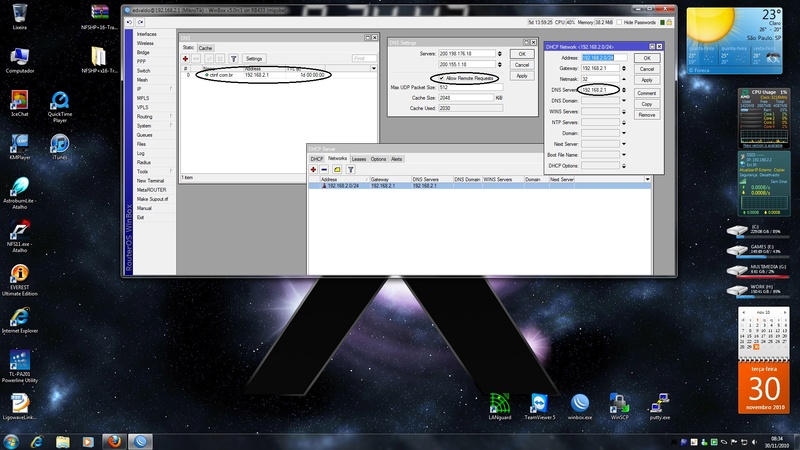Screen dimensions: 800x450
Task: Open column dropdown at right of DHCP Networks table
Action: tap(646, 179)
